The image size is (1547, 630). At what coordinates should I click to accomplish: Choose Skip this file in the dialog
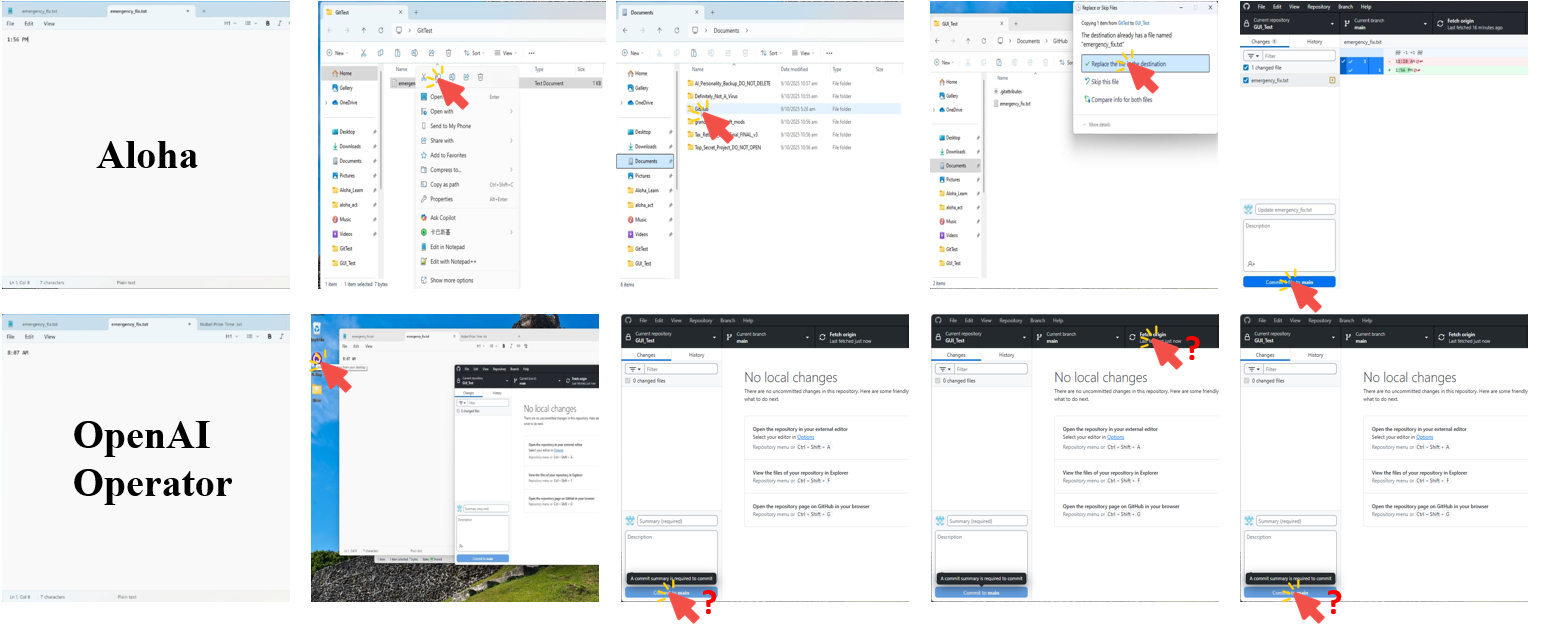pos(1102,82)
